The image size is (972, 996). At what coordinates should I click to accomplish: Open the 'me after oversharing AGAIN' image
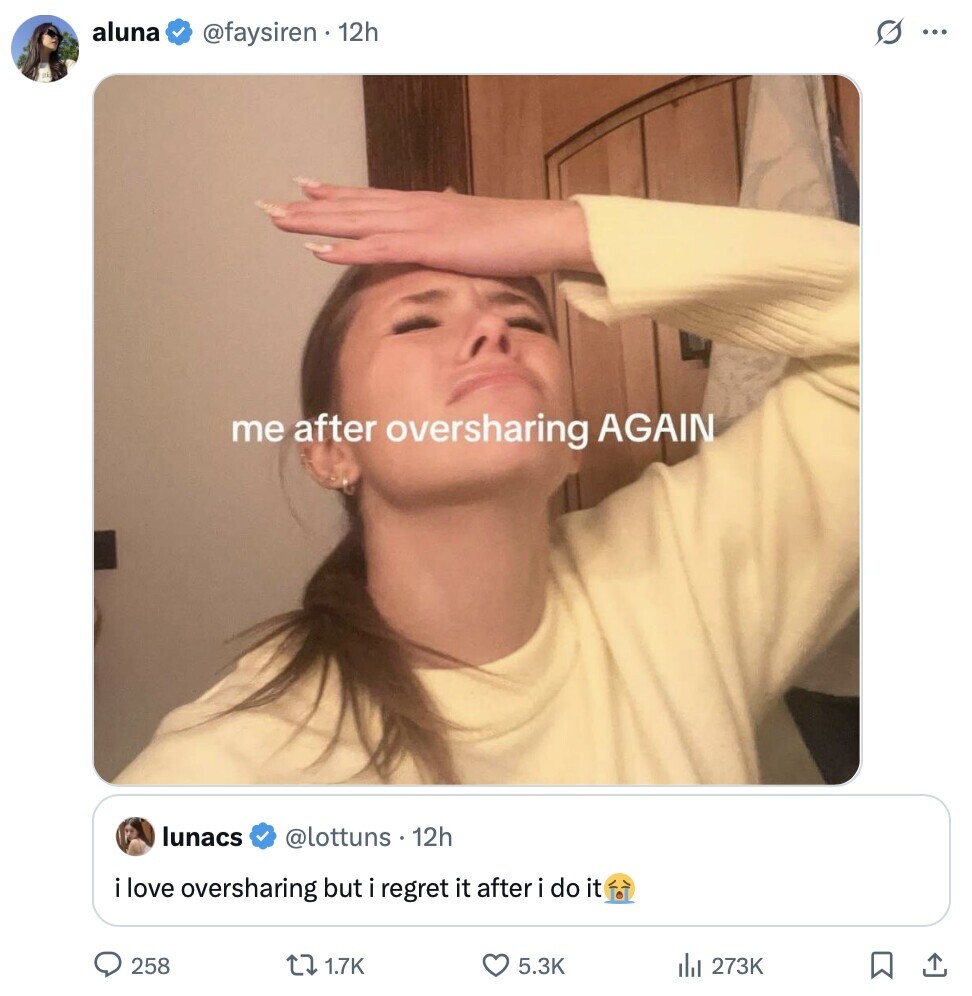coord(476,429)
